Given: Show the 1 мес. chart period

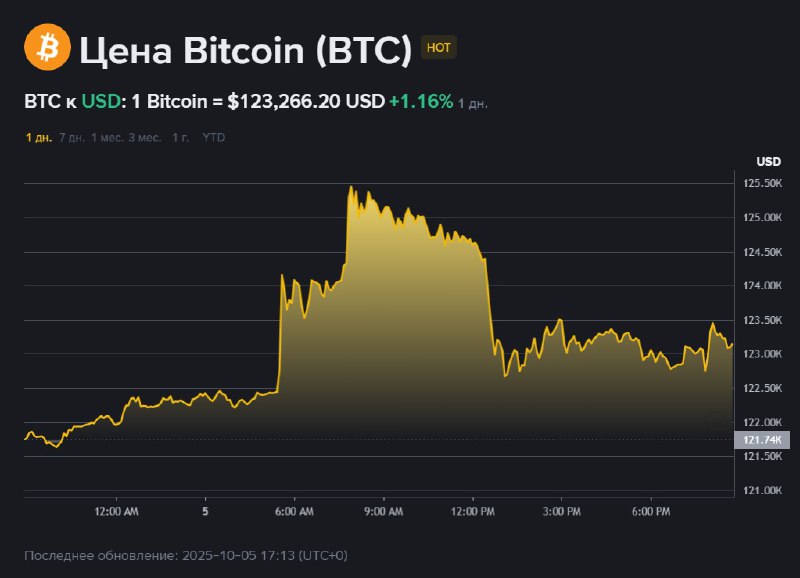Looking at the screenshot, I should 107,137.
